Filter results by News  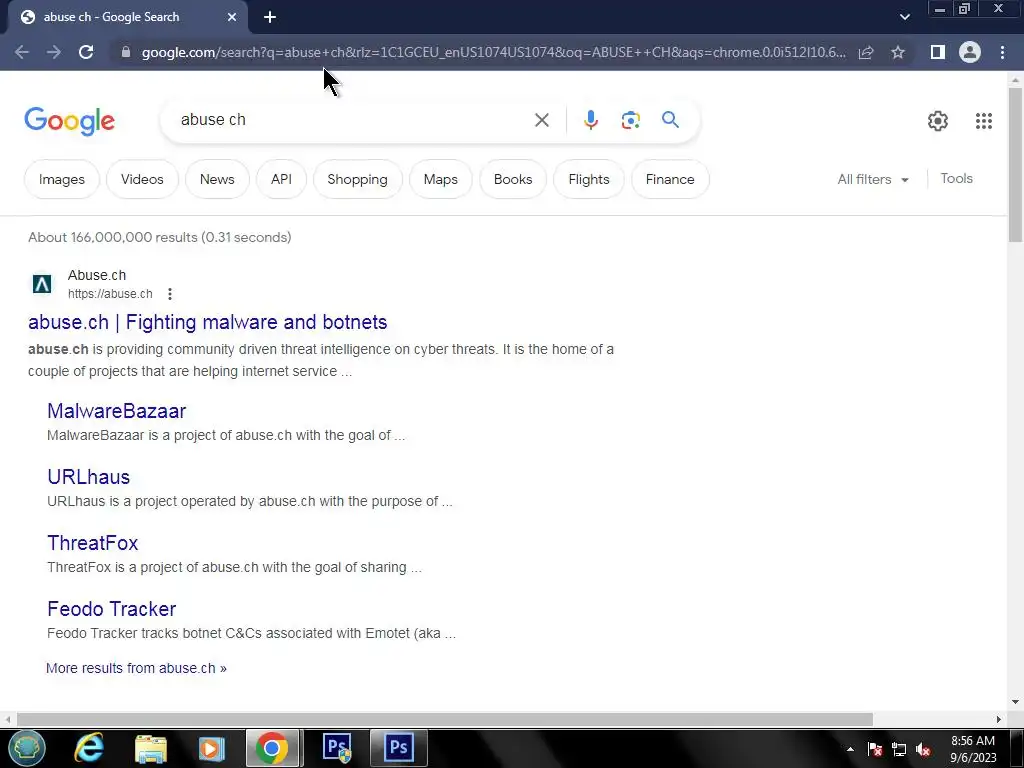(x=217, y=180)
